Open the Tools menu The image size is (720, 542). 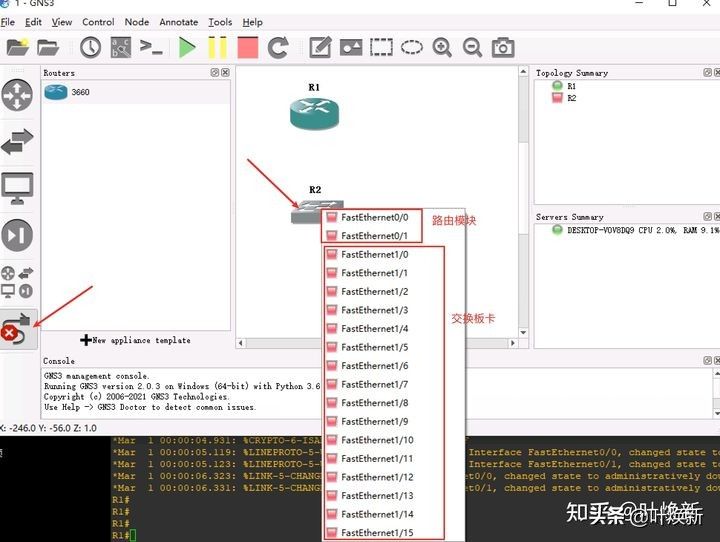pos(220,22)
